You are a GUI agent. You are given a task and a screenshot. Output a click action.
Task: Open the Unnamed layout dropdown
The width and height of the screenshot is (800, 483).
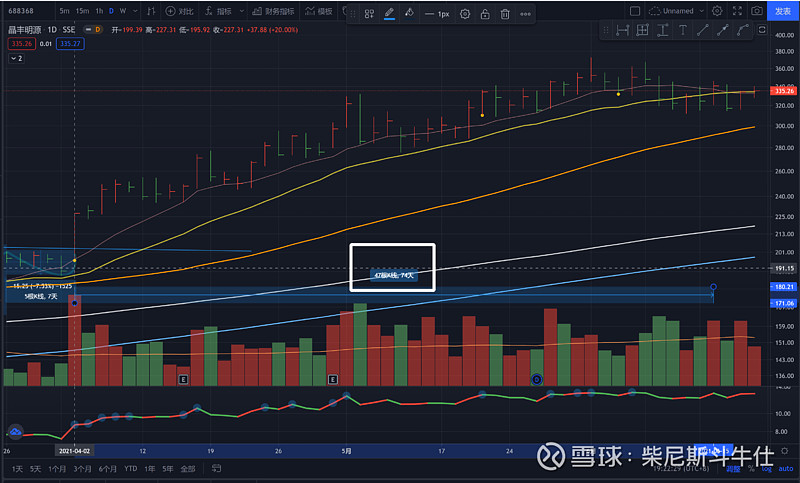pyautogui.click(x=677, y=11)
